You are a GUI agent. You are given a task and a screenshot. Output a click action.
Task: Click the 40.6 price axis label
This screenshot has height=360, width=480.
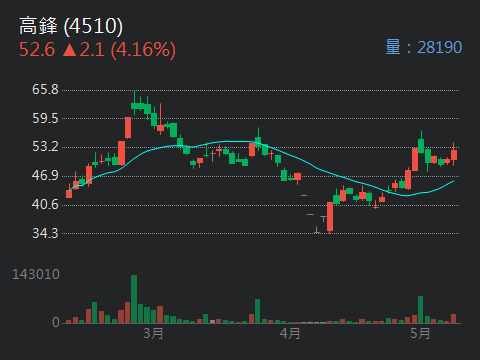tap(45, 204)
